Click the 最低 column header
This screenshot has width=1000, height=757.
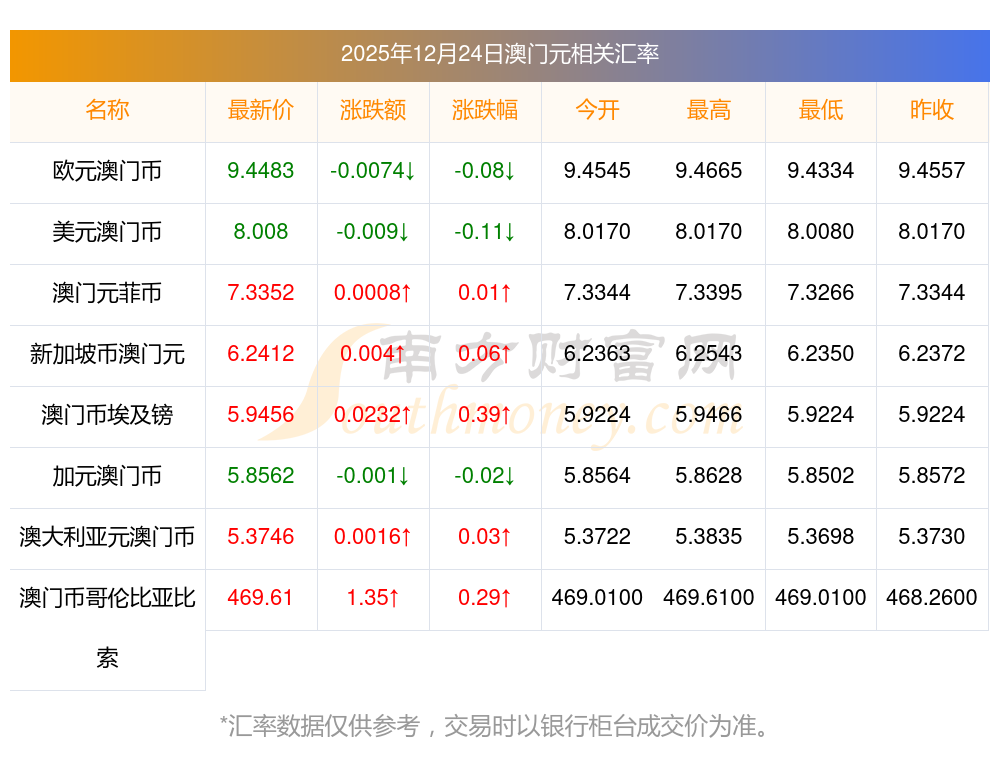(821, 110)
